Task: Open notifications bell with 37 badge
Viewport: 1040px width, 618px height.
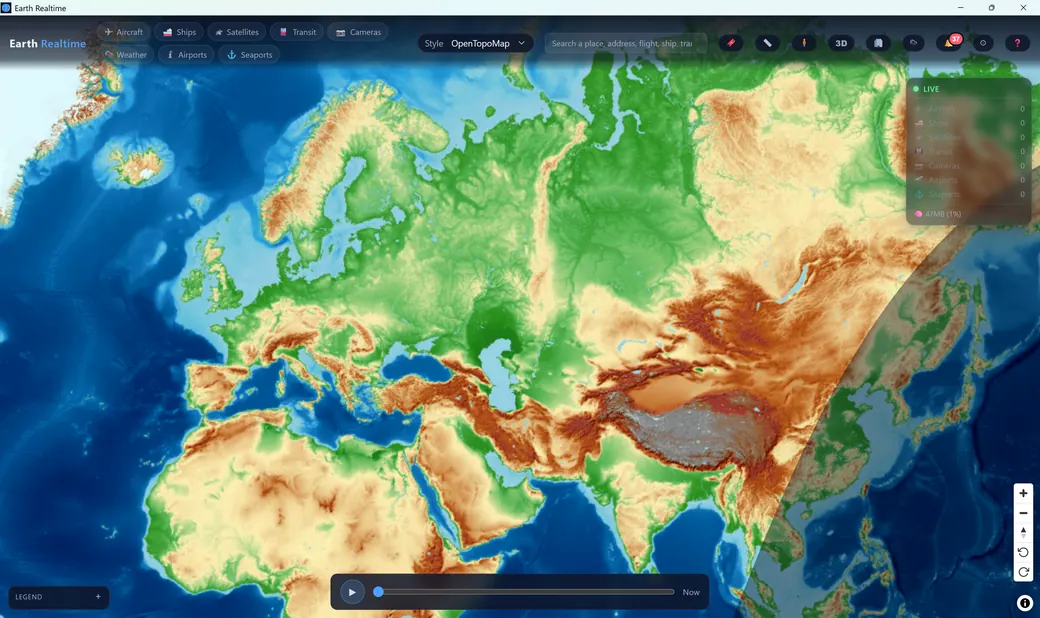Action: pyautogui.click(x=950, y=43)
